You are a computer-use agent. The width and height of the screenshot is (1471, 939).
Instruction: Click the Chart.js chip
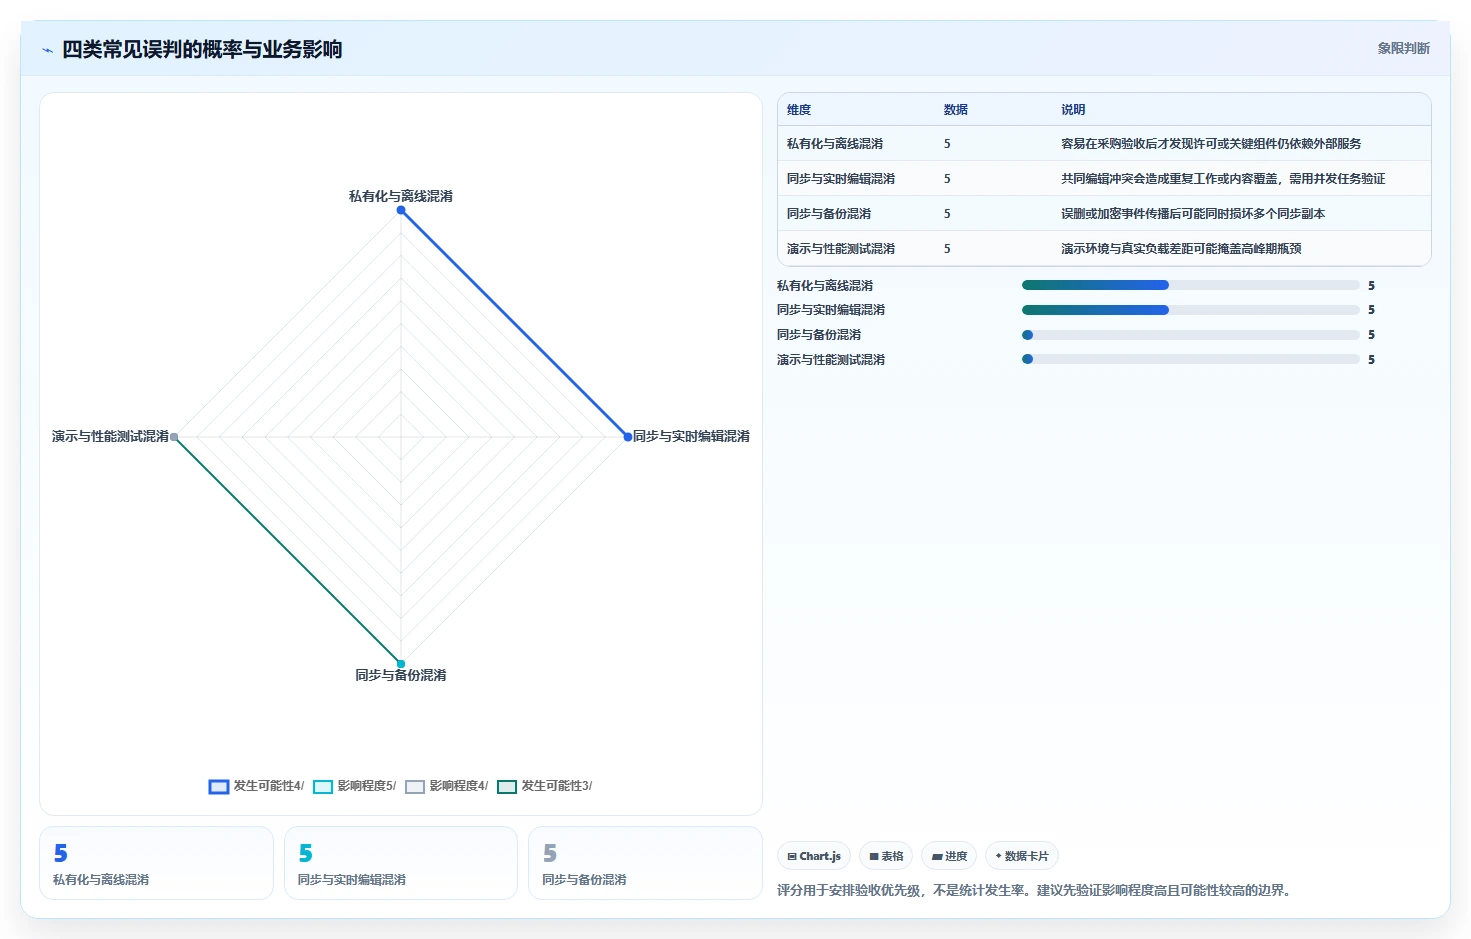[x=814, y=856]
